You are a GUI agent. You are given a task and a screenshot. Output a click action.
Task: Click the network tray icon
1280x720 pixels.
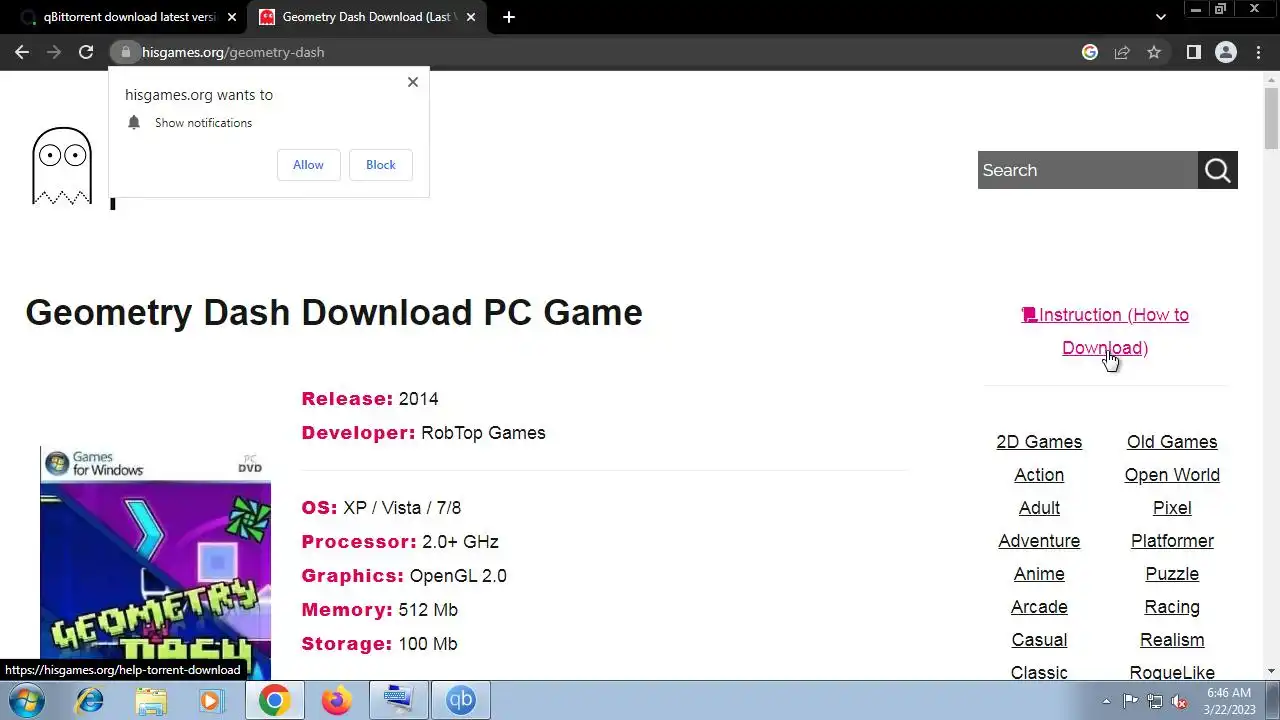click(1155, 701)
